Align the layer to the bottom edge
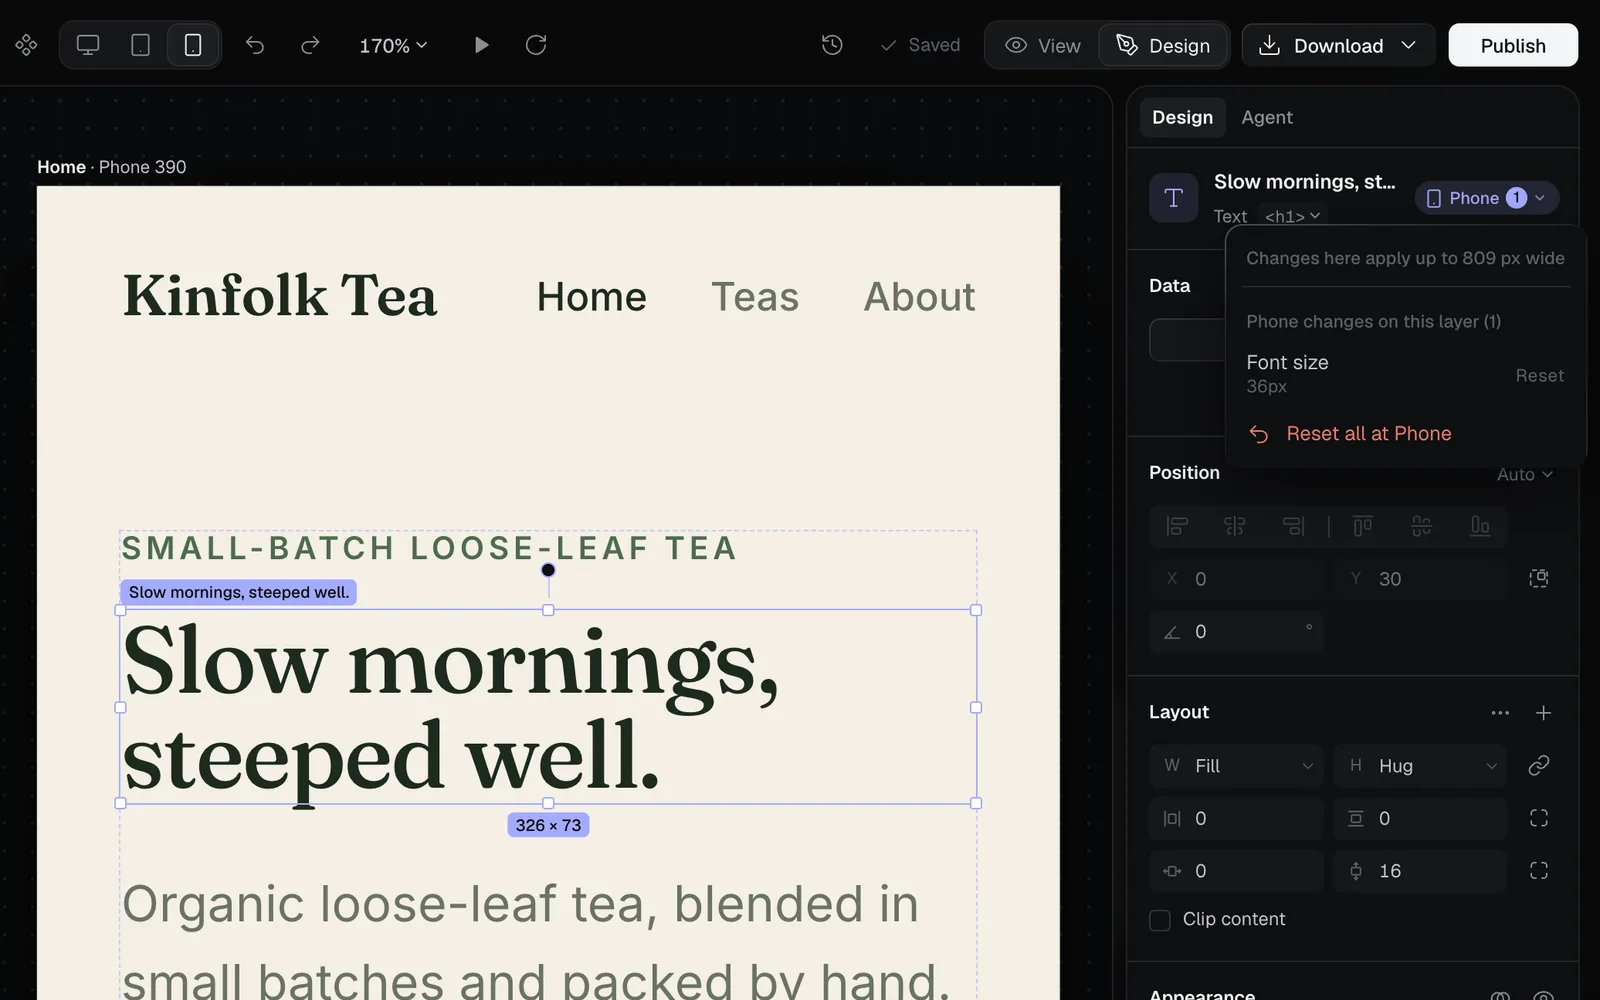1600x1000 pixels. pyautogui.click(x=1480, y=526)
